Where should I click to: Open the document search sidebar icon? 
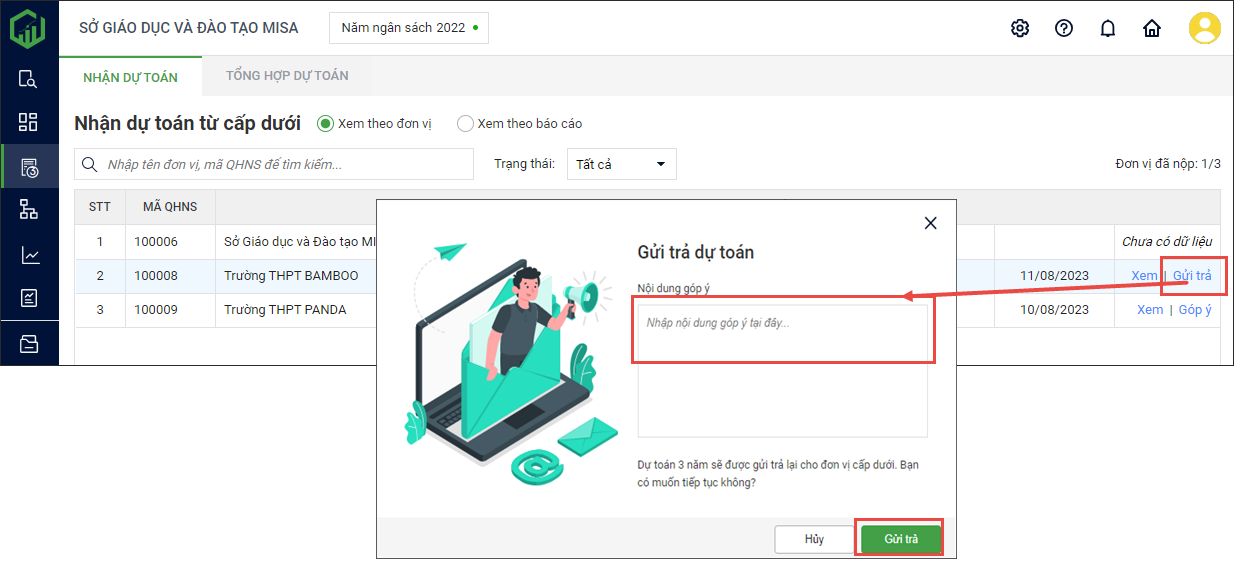tap(28, 79)
